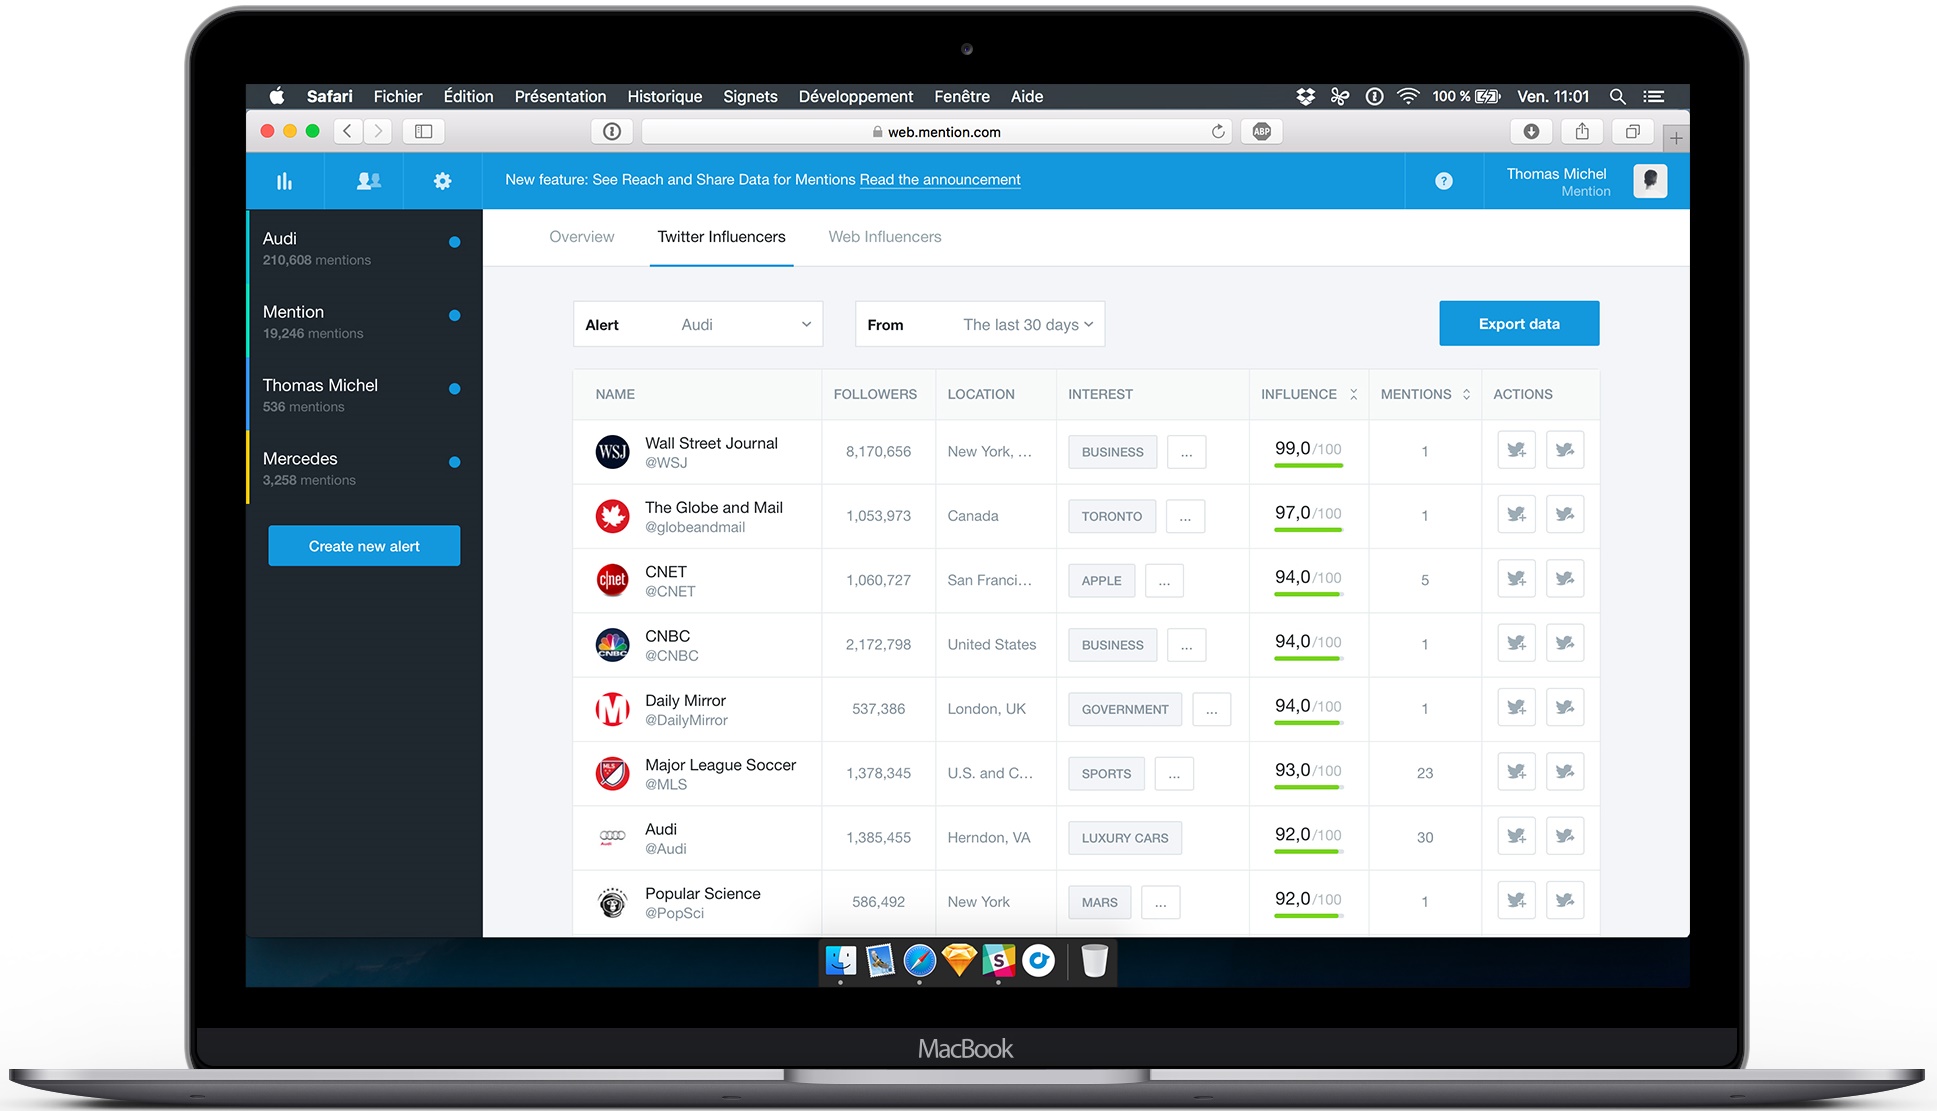The height and width of the screenshot is (1111, 1937).
Task: Open Sketch from the Dock
Action: [959, 961]
